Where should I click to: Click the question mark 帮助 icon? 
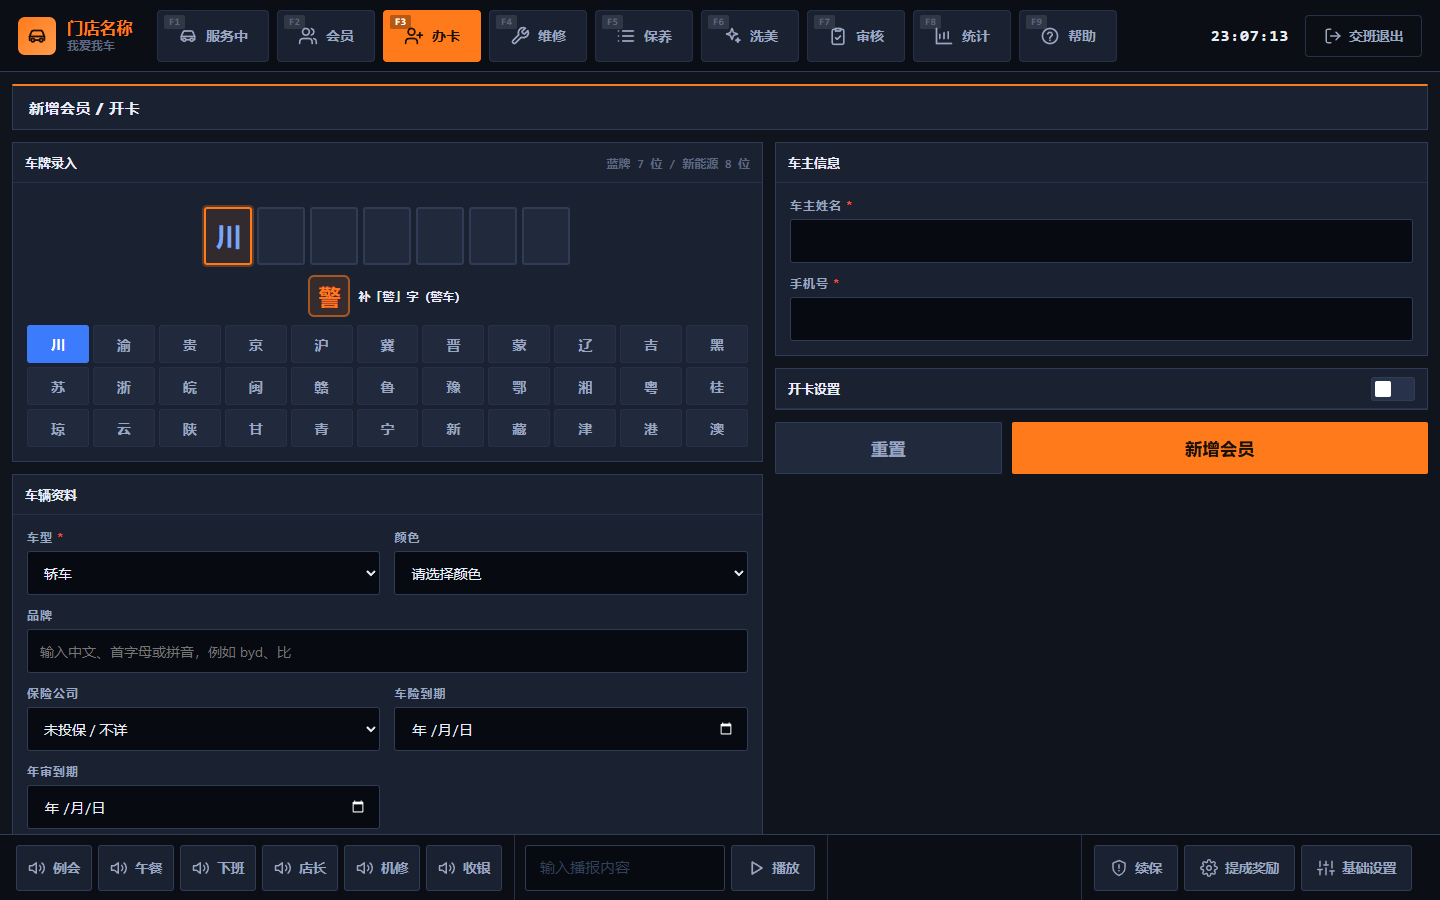1050,36
